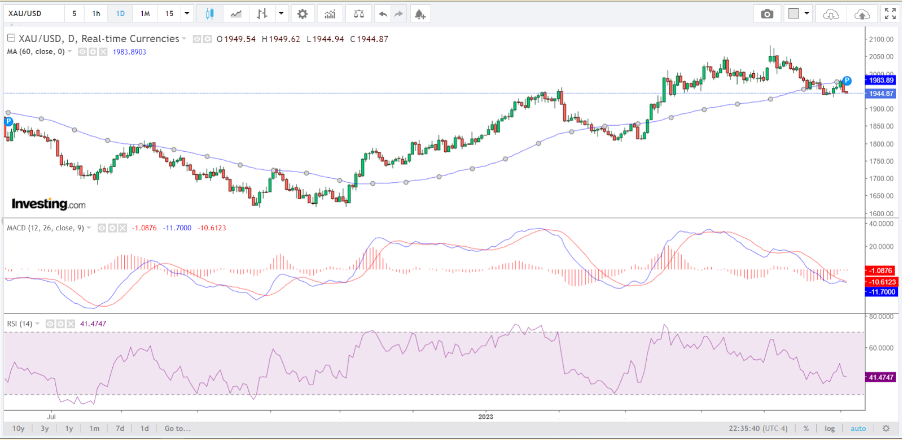Select the 1h timeframe
This screenshot has width=902, height=440.
click(x=96, y=14)
